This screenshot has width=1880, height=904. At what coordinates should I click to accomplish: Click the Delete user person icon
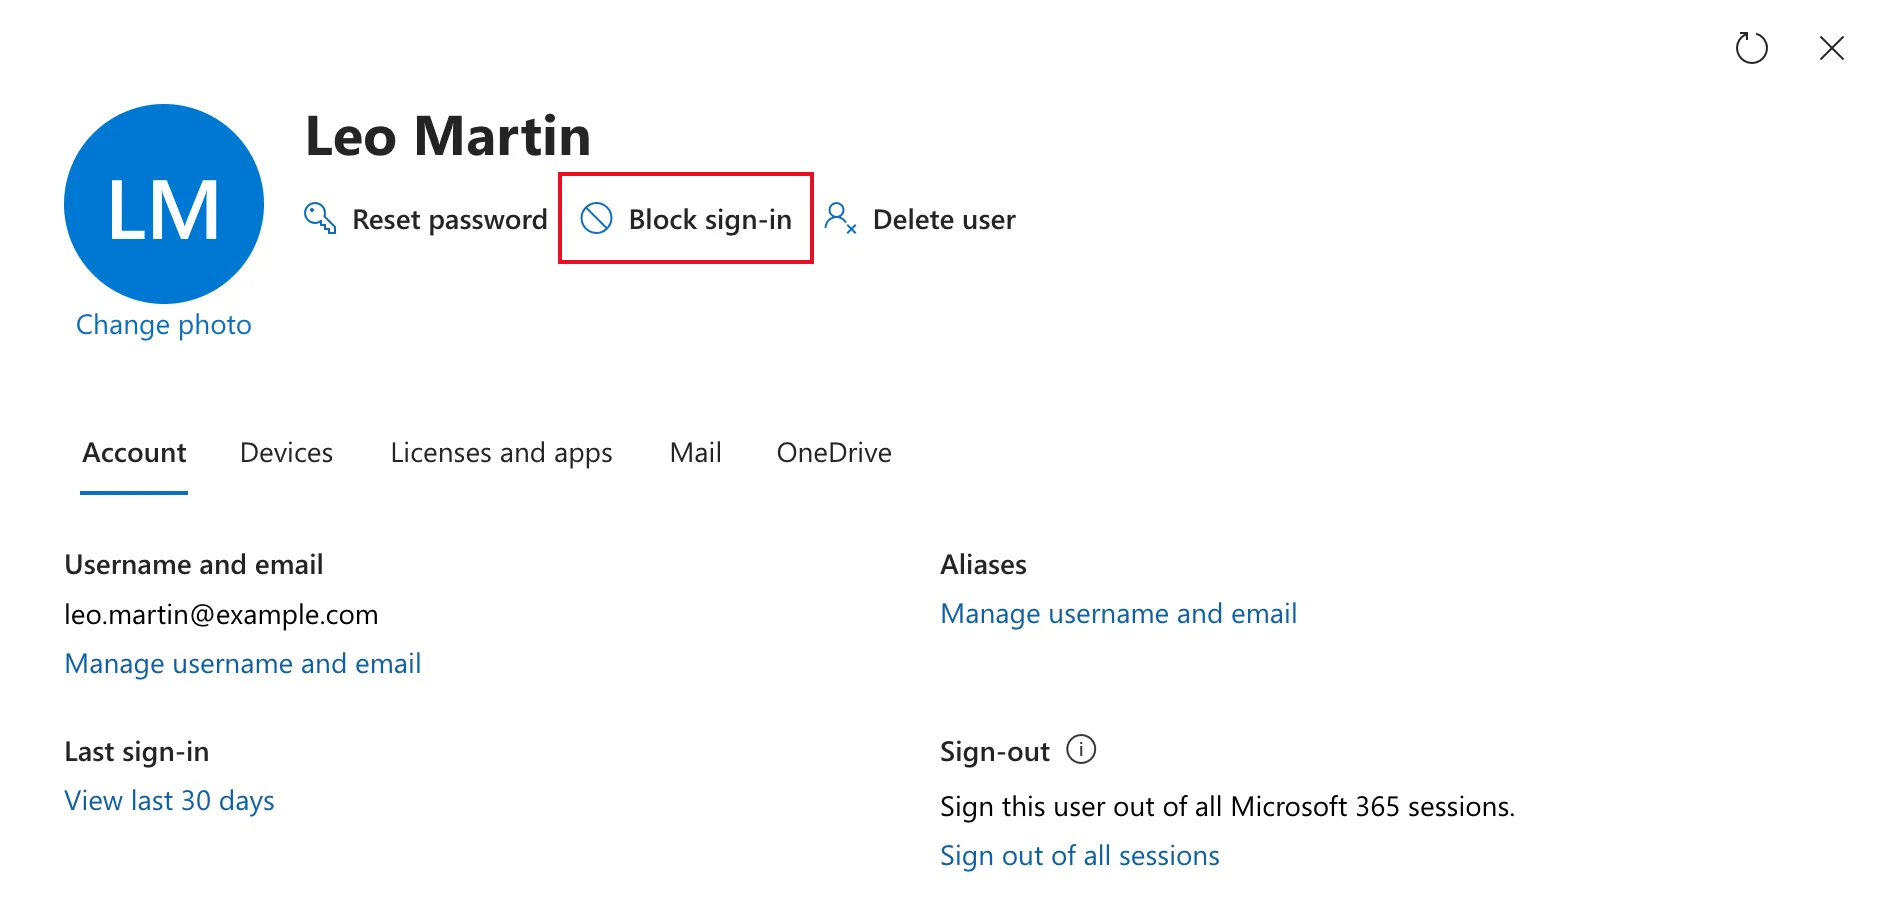pyautogui.click(x=840, y=218)
